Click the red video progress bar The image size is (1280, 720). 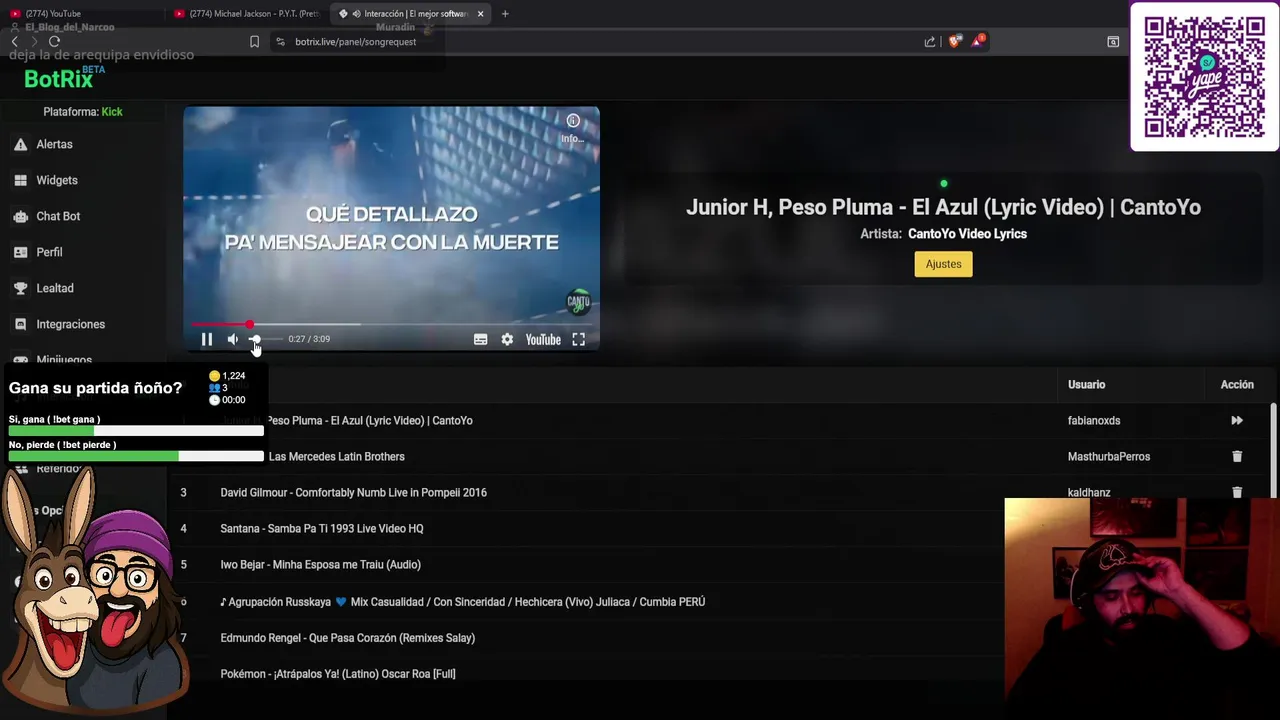click(391, 325)
